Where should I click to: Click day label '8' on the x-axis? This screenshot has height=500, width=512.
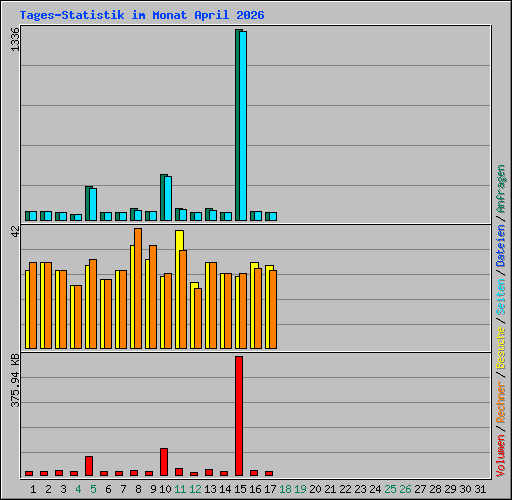138,489
